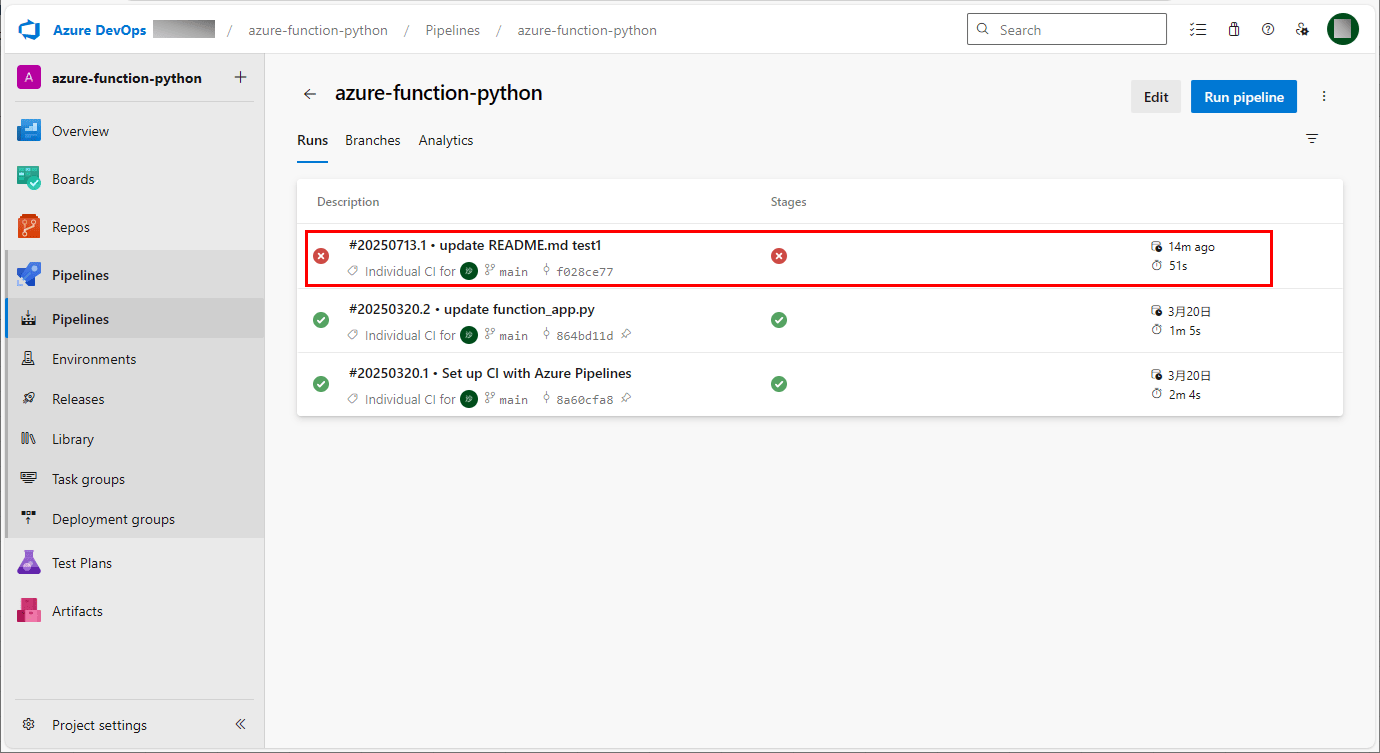Open the More actions vertical ellipsis menu
Screen dimensions: 1380x753
pyautogui.click(x=1324, y=97)
